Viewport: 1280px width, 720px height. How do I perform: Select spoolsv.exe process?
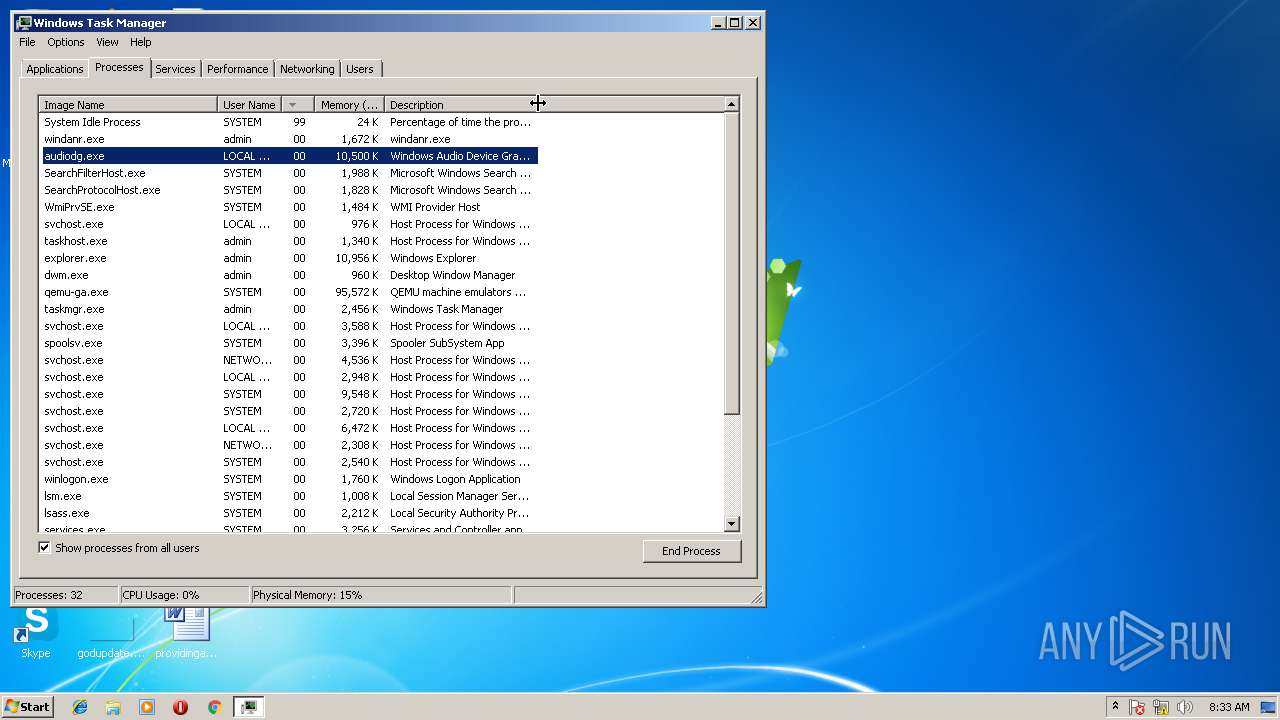tap(290, 343)
